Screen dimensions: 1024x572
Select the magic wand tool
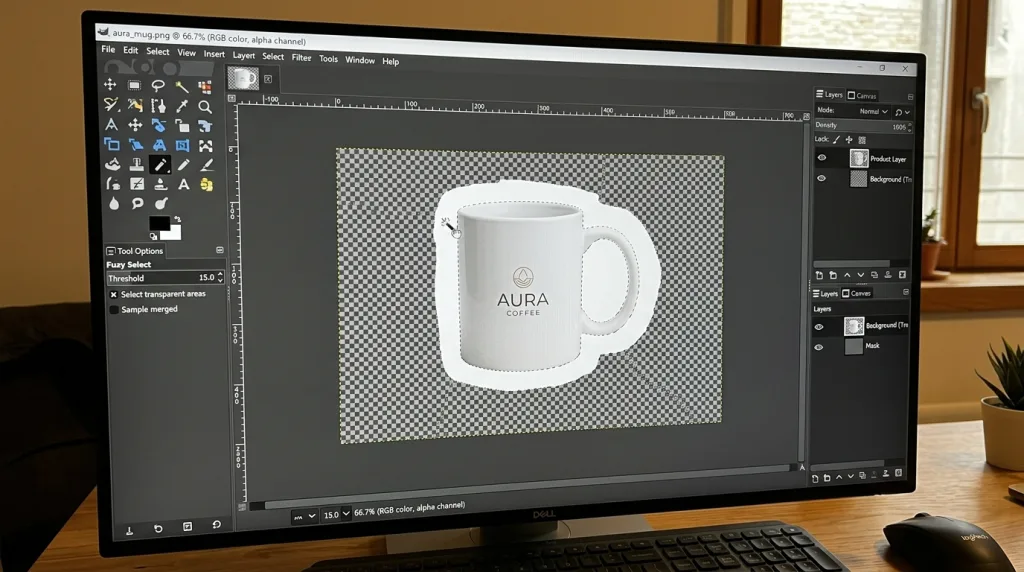tap(182, 86)
